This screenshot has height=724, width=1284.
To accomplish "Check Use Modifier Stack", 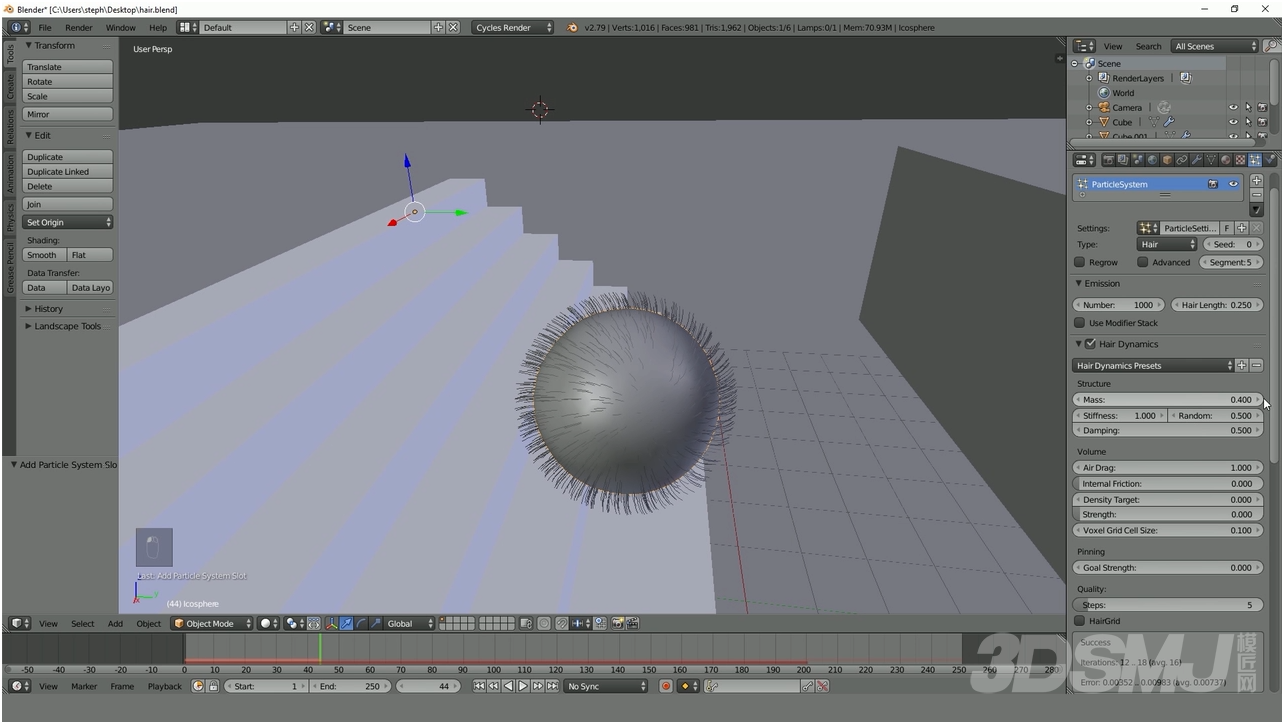I will tap(1079, 323).
